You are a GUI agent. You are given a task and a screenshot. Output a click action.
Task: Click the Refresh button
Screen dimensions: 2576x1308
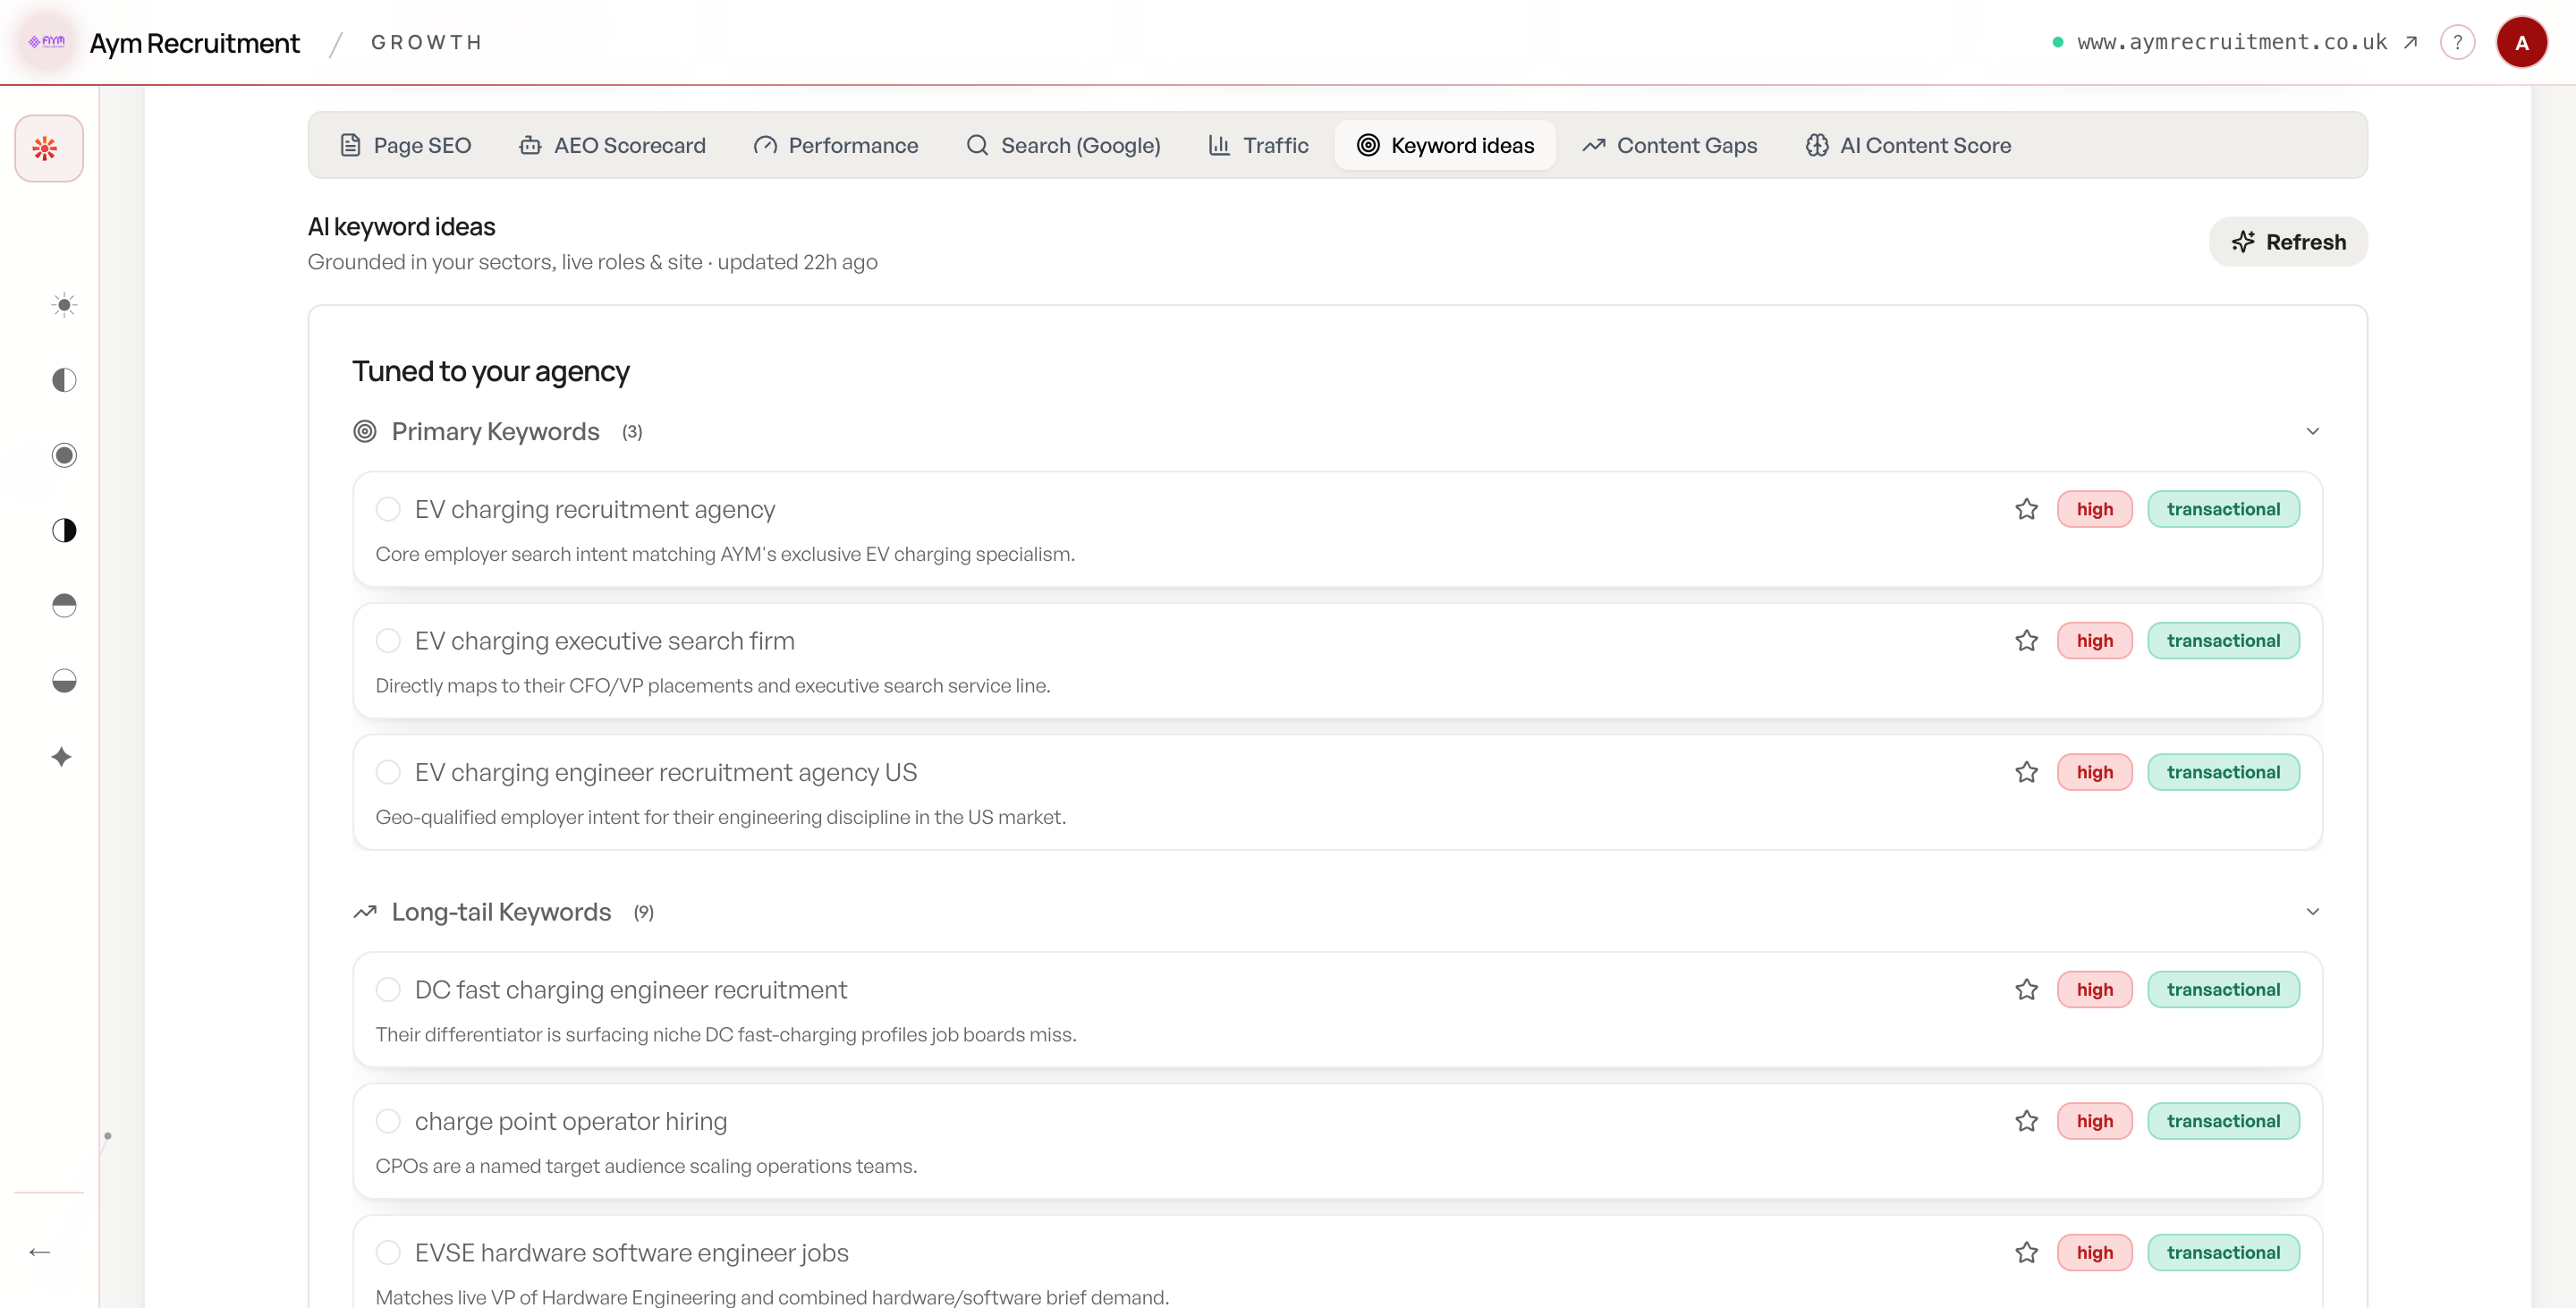click(2288, 242)
